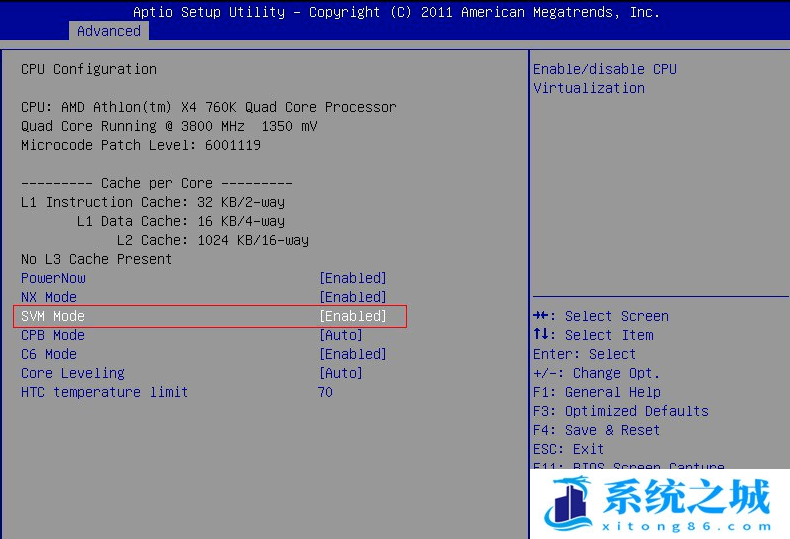Click the Select Item key hint

click(594, 335)
